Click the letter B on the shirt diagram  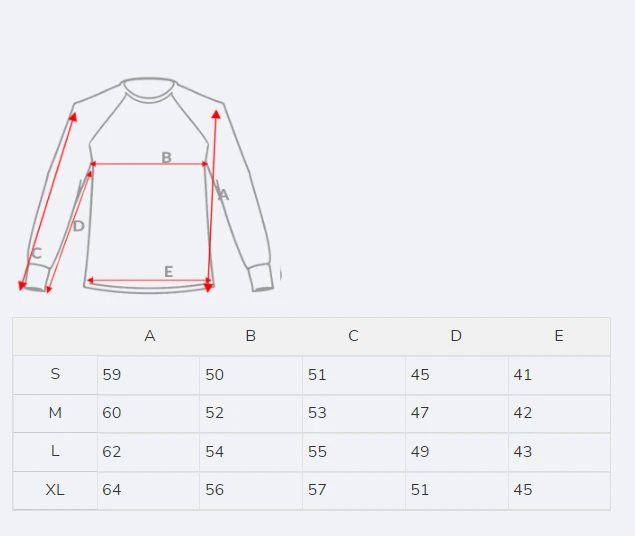[x=166, y=157]
